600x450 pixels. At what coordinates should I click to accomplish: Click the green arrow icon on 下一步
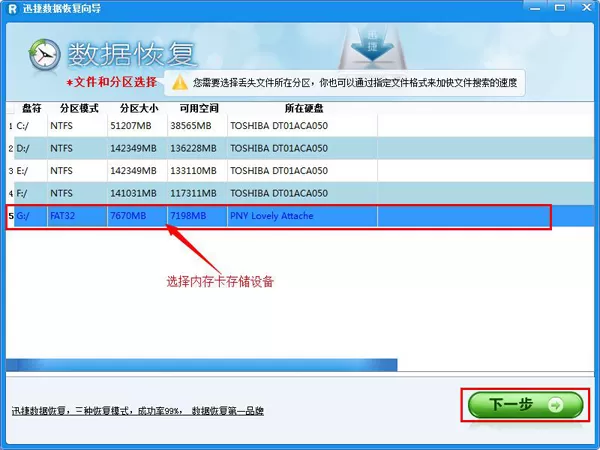556,405
